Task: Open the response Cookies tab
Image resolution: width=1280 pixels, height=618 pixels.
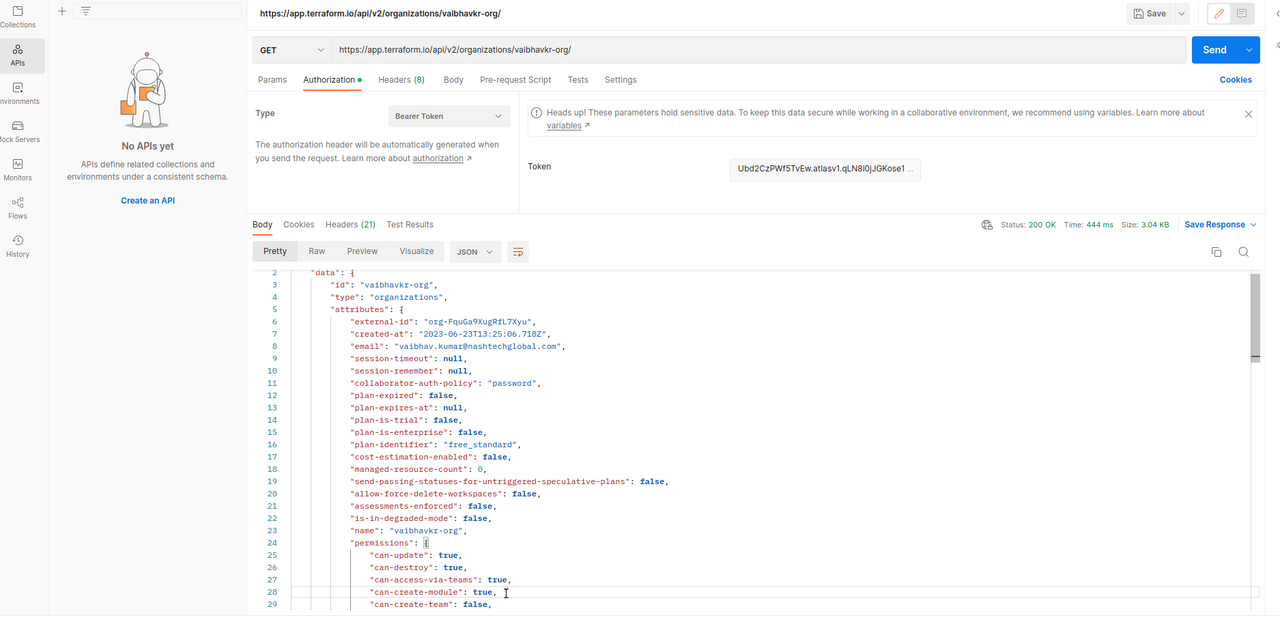Action: point(299,225)
